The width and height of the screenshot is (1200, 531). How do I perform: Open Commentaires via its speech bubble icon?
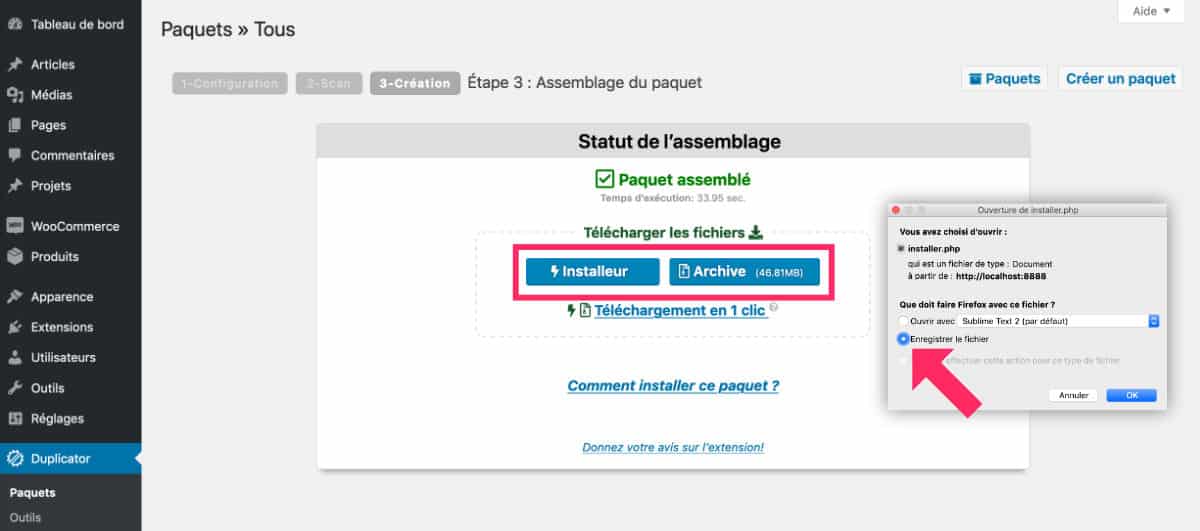(15, 156)
